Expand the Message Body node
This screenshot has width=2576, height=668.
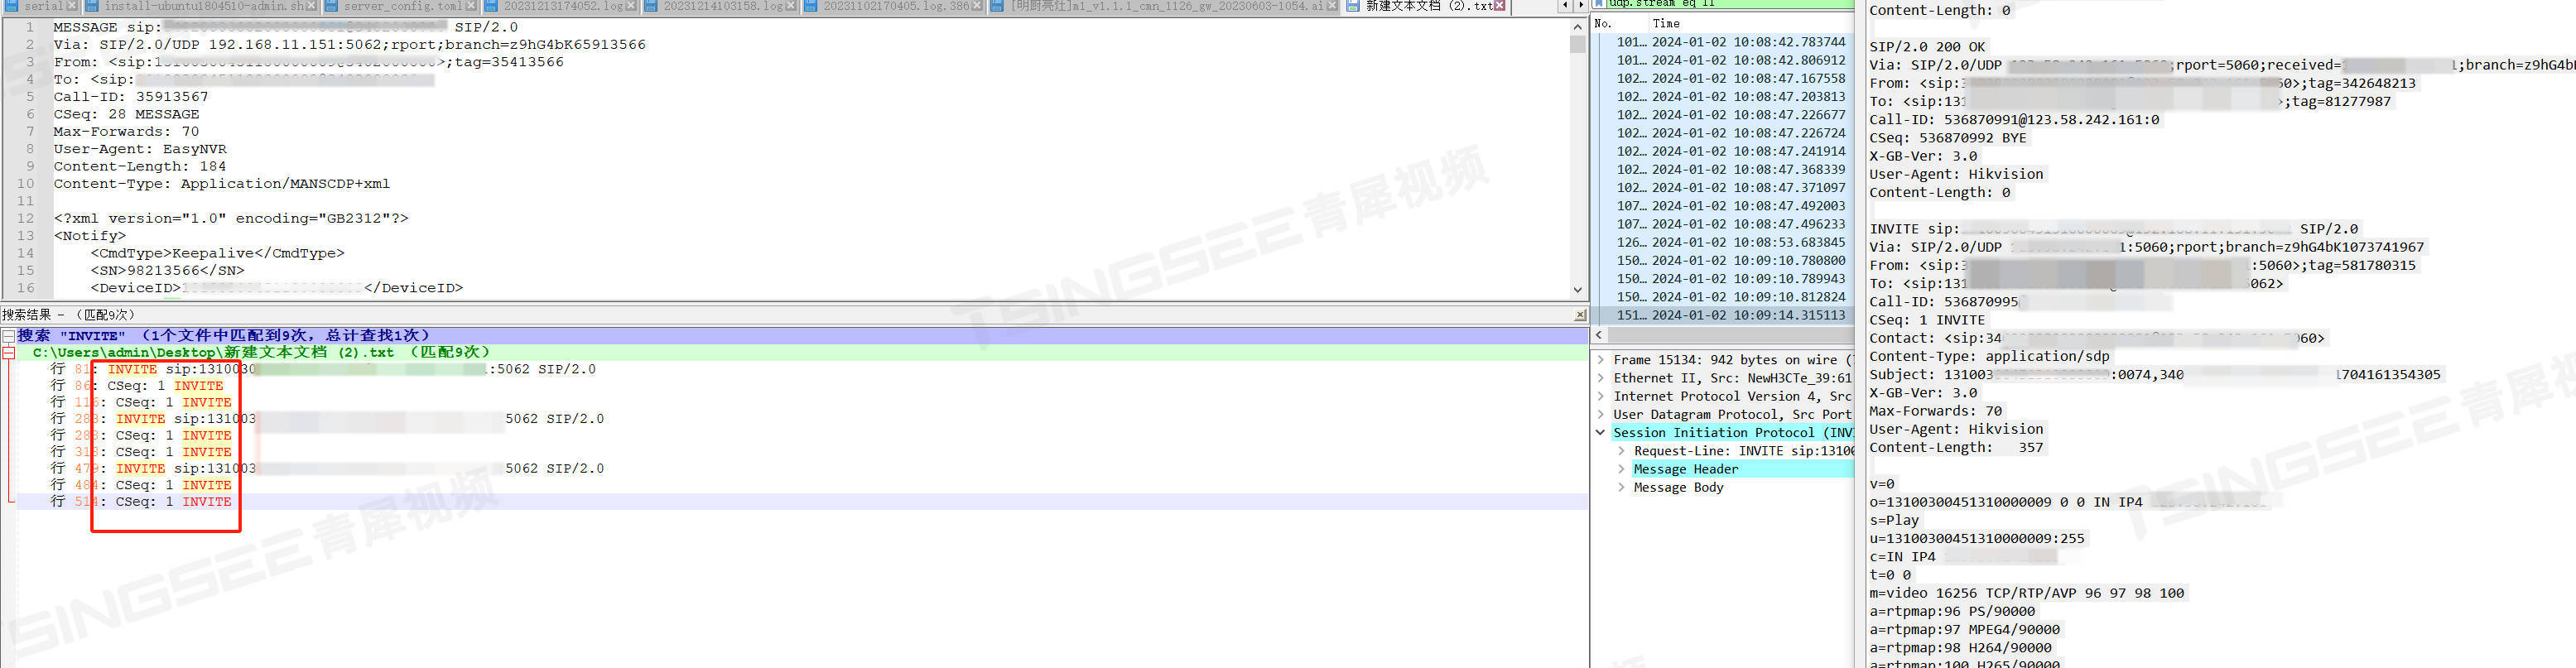[1621, 487]
